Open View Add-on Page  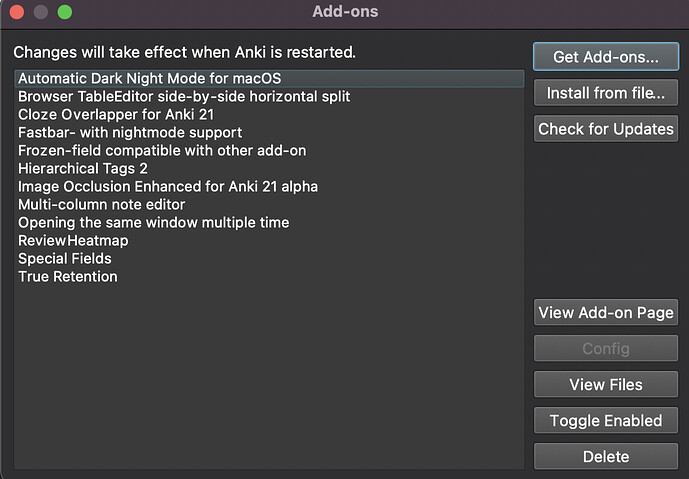click(606, 312)
